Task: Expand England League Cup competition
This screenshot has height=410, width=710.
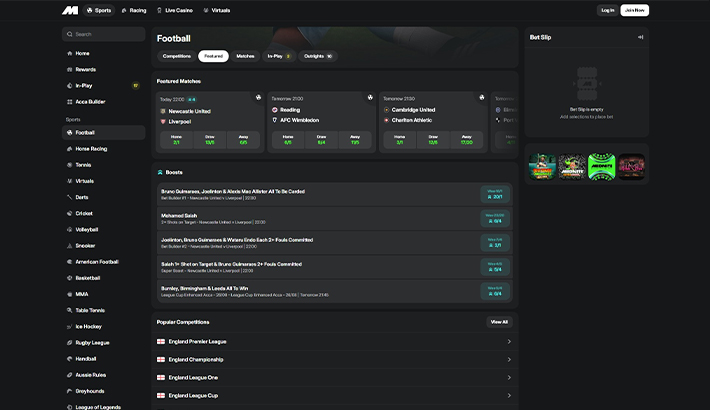Action: tap(335, 396)
